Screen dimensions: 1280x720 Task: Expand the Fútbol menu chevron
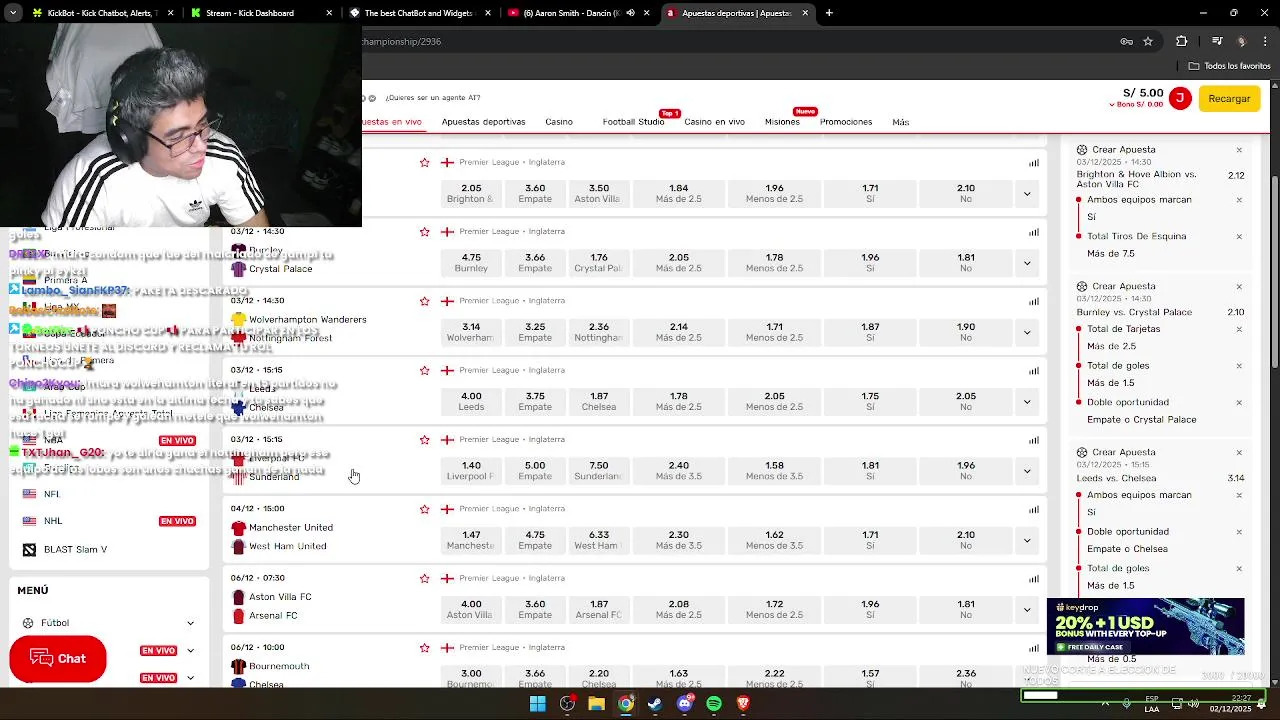click(x=190, y=623)
